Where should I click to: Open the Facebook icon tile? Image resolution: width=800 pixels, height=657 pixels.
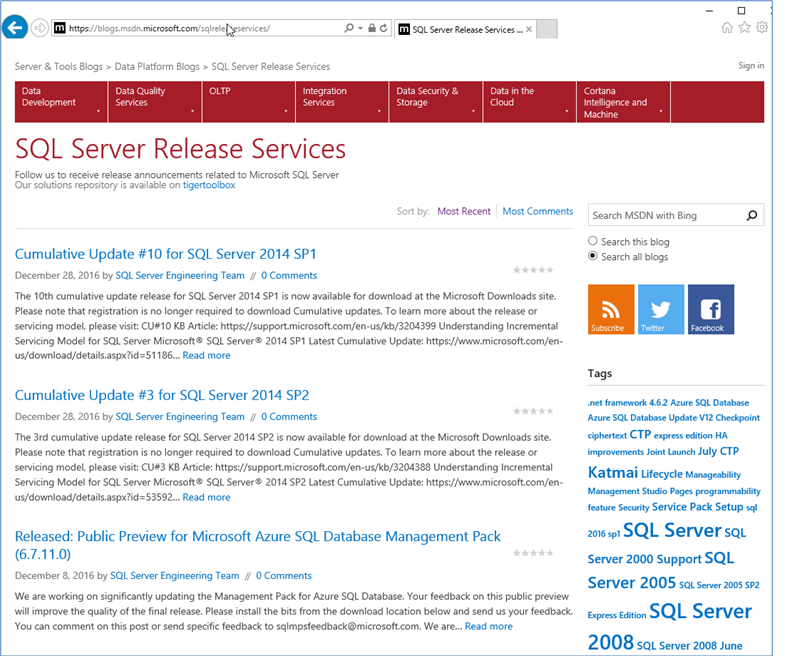click(711, 309)
